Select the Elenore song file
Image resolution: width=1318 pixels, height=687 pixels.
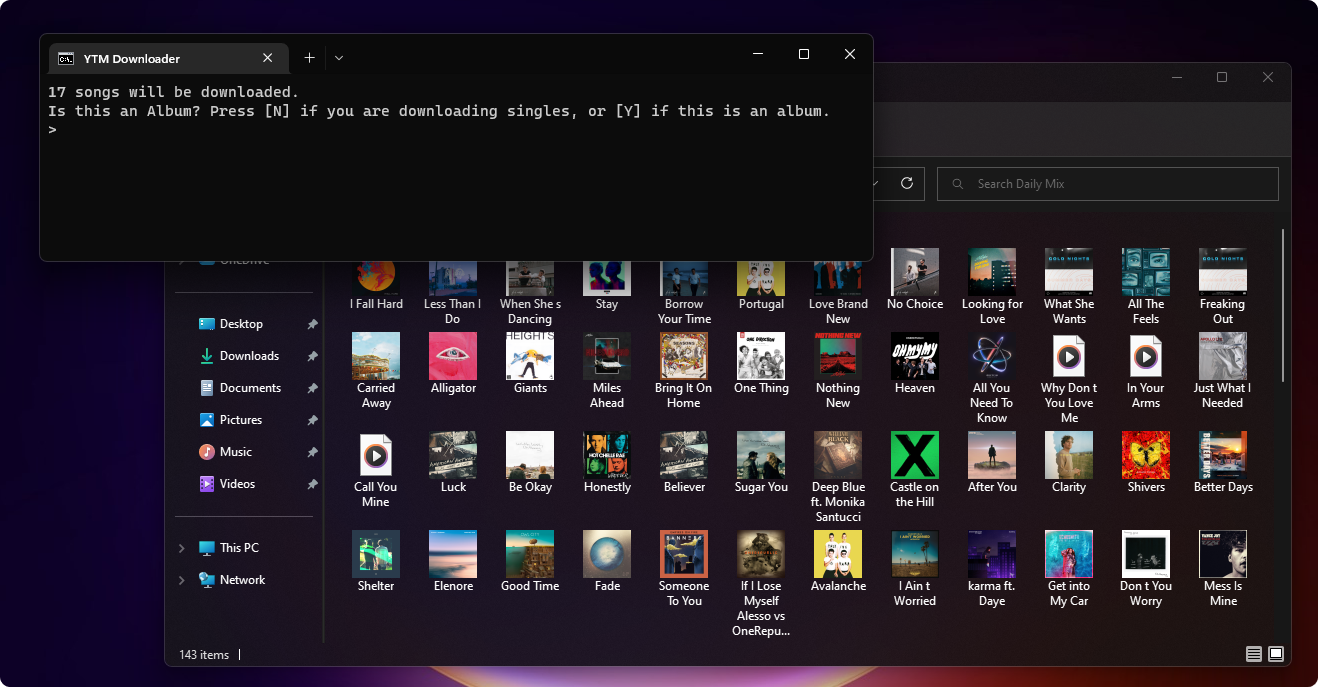[453, 562]
